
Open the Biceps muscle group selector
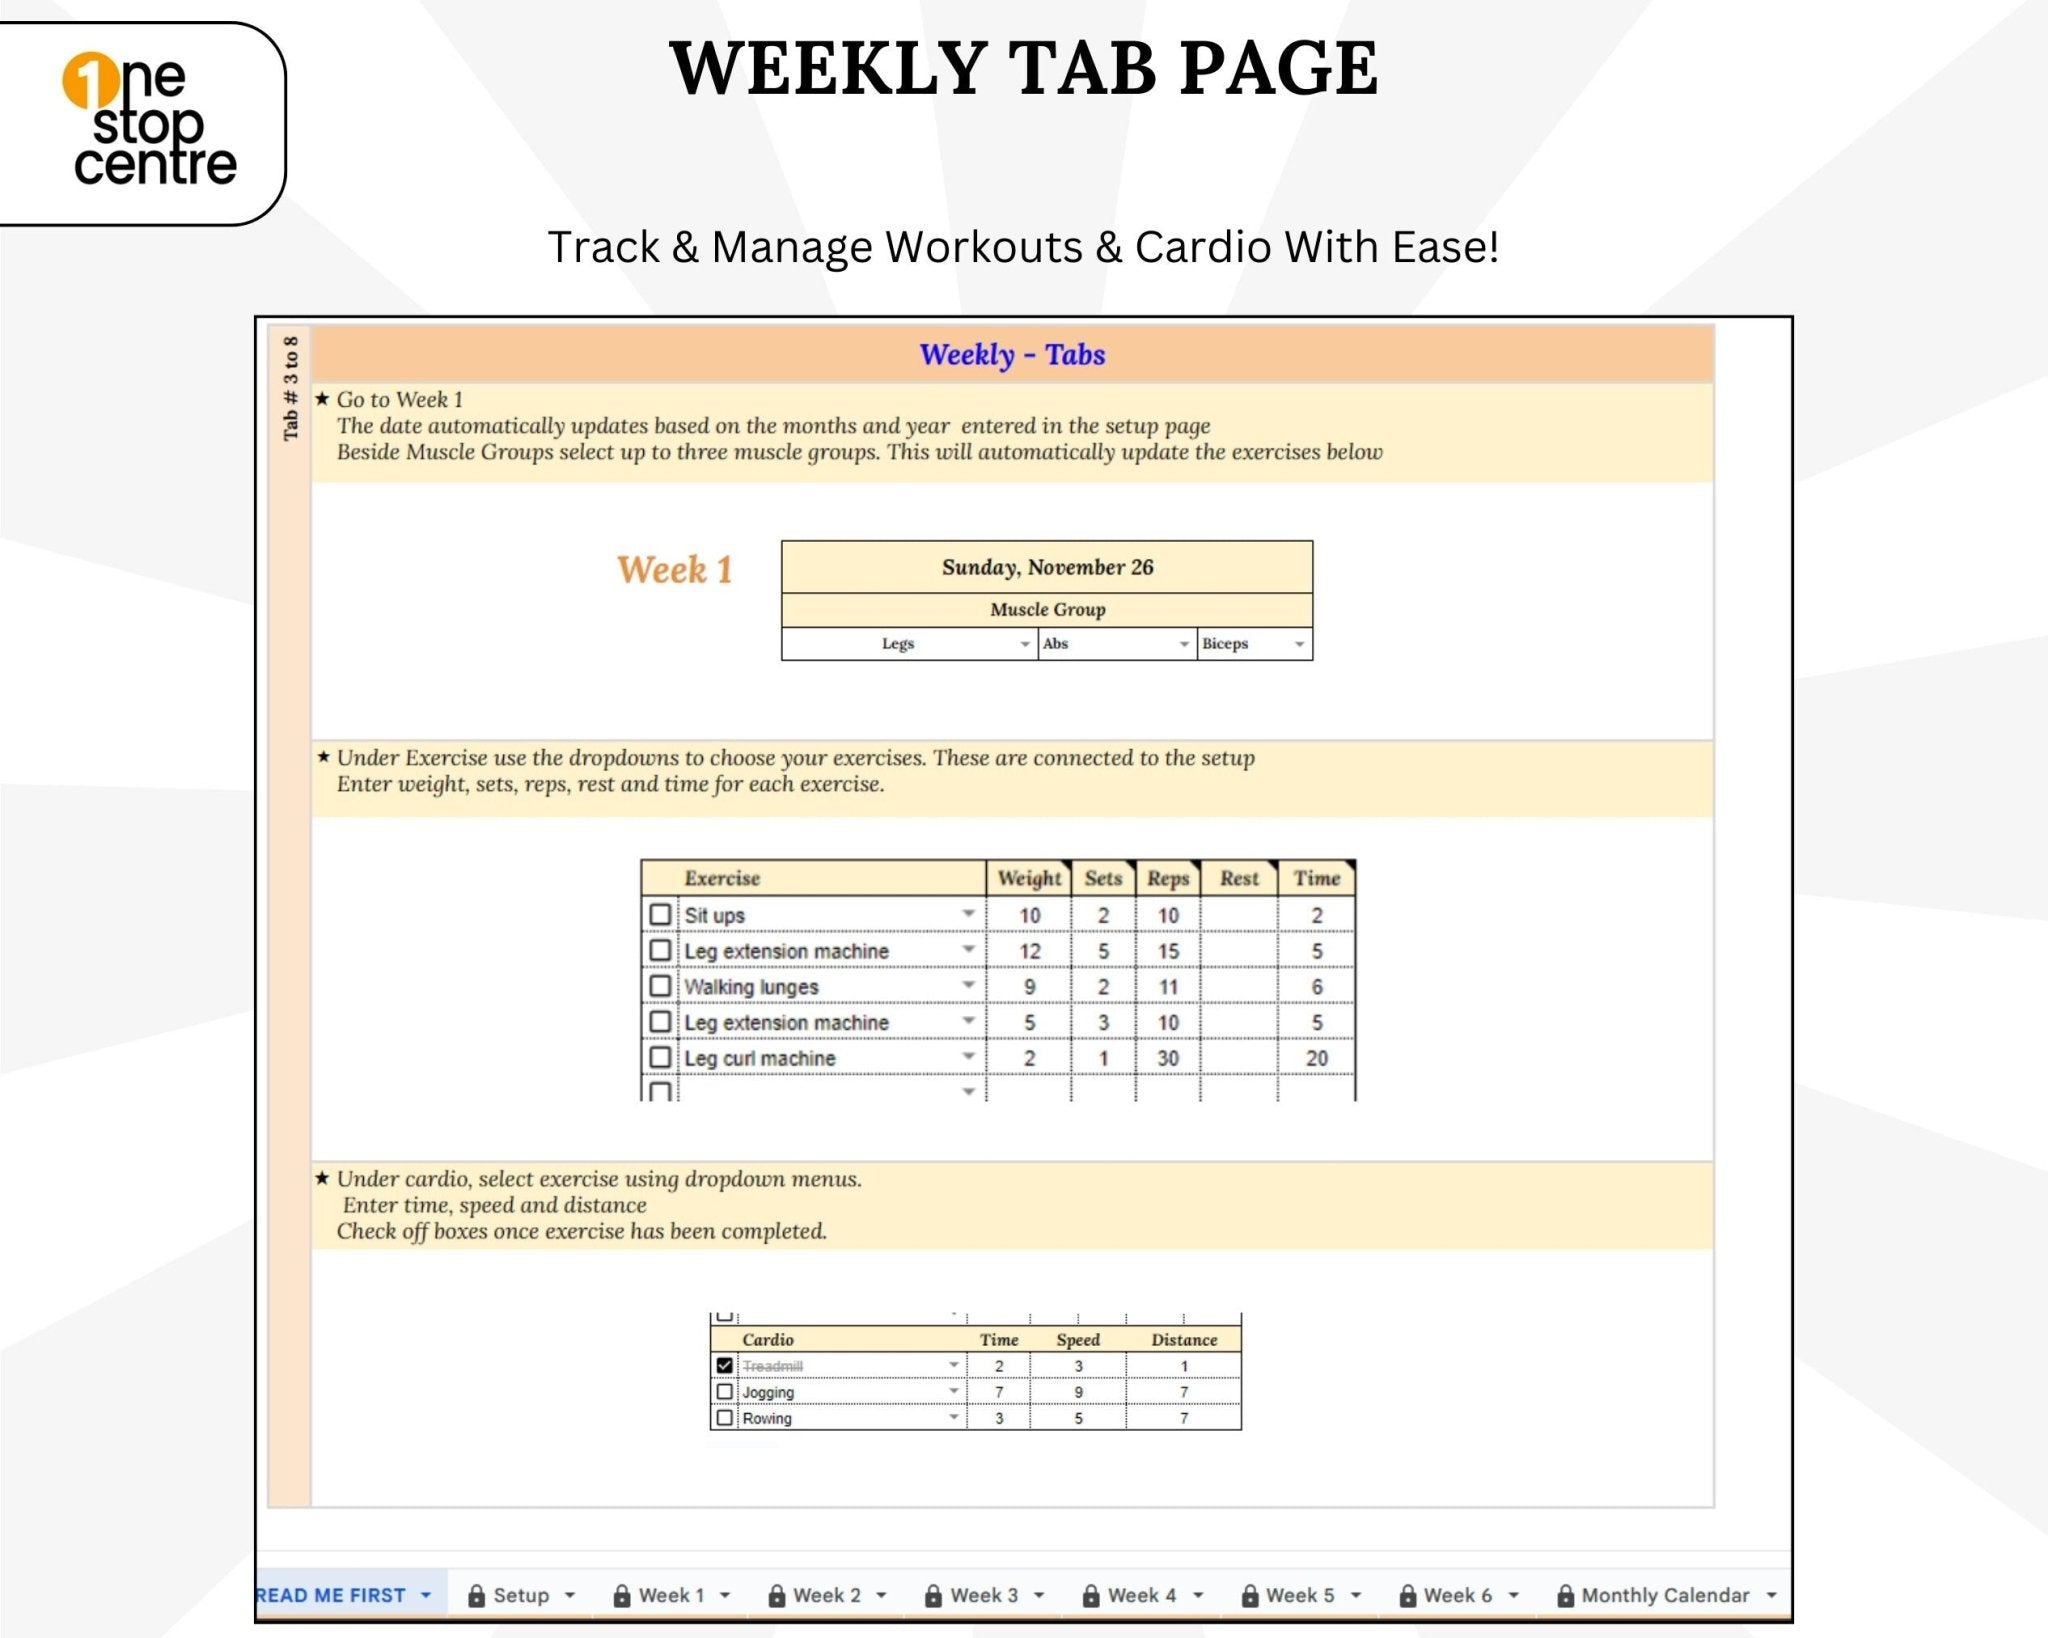(x=1300, y=644)
